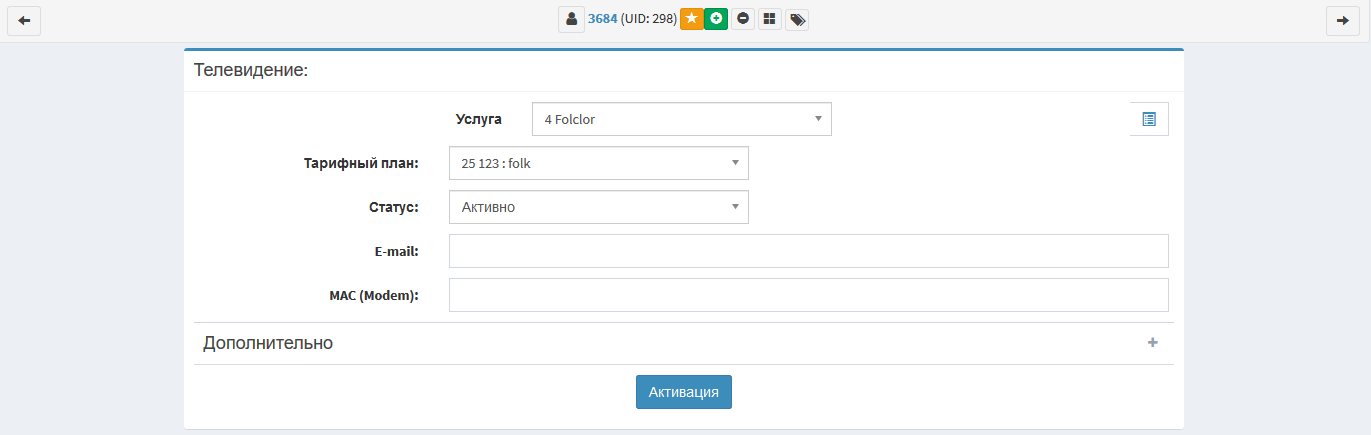
Task: Open the user profile icon
Action: (x=571, y=19)
